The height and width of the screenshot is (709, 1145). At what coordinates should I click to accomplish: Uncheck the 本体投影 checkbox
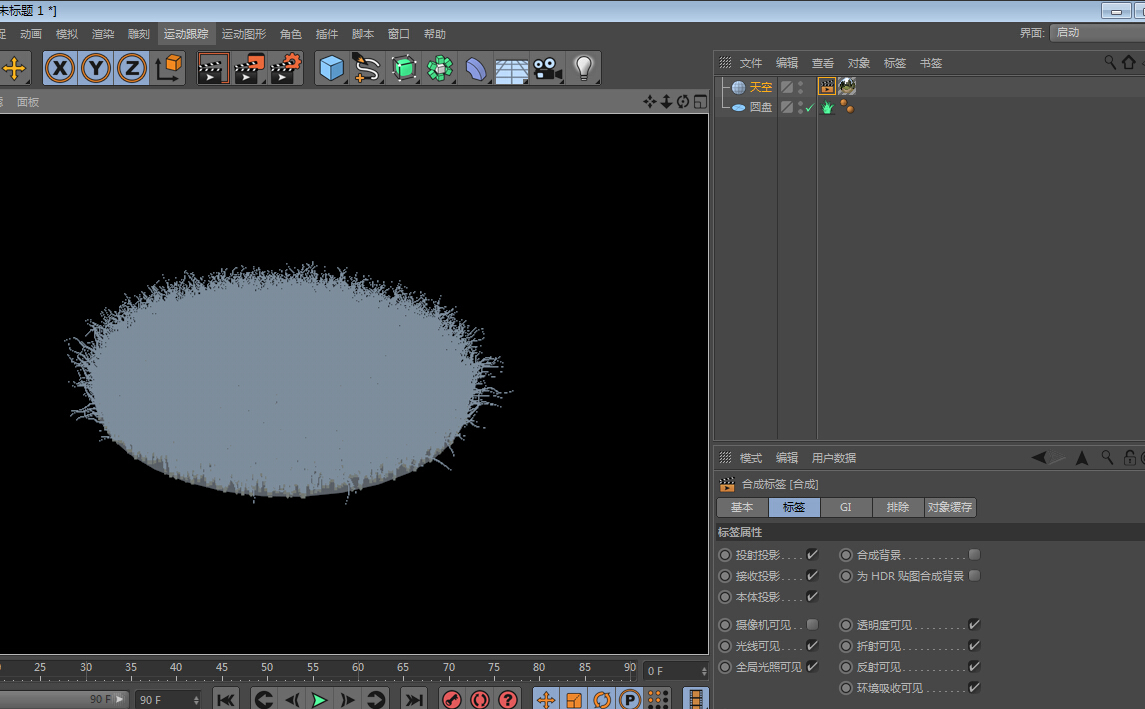click(x=812, y=597)
